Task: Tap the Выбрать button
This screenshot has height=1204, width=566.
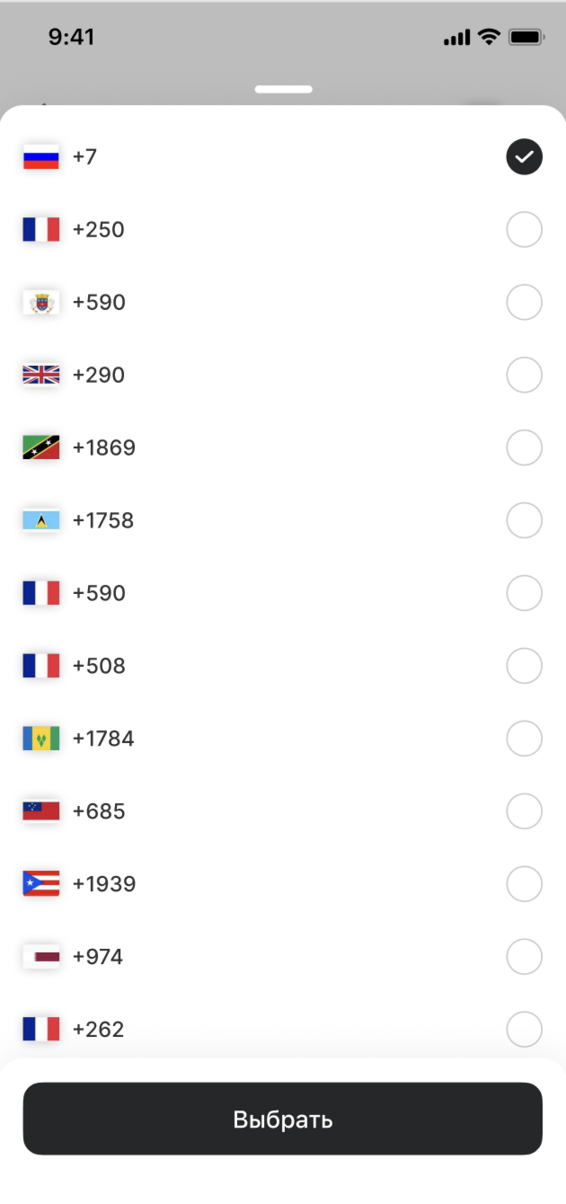Action: click(x=283, y=1119)
